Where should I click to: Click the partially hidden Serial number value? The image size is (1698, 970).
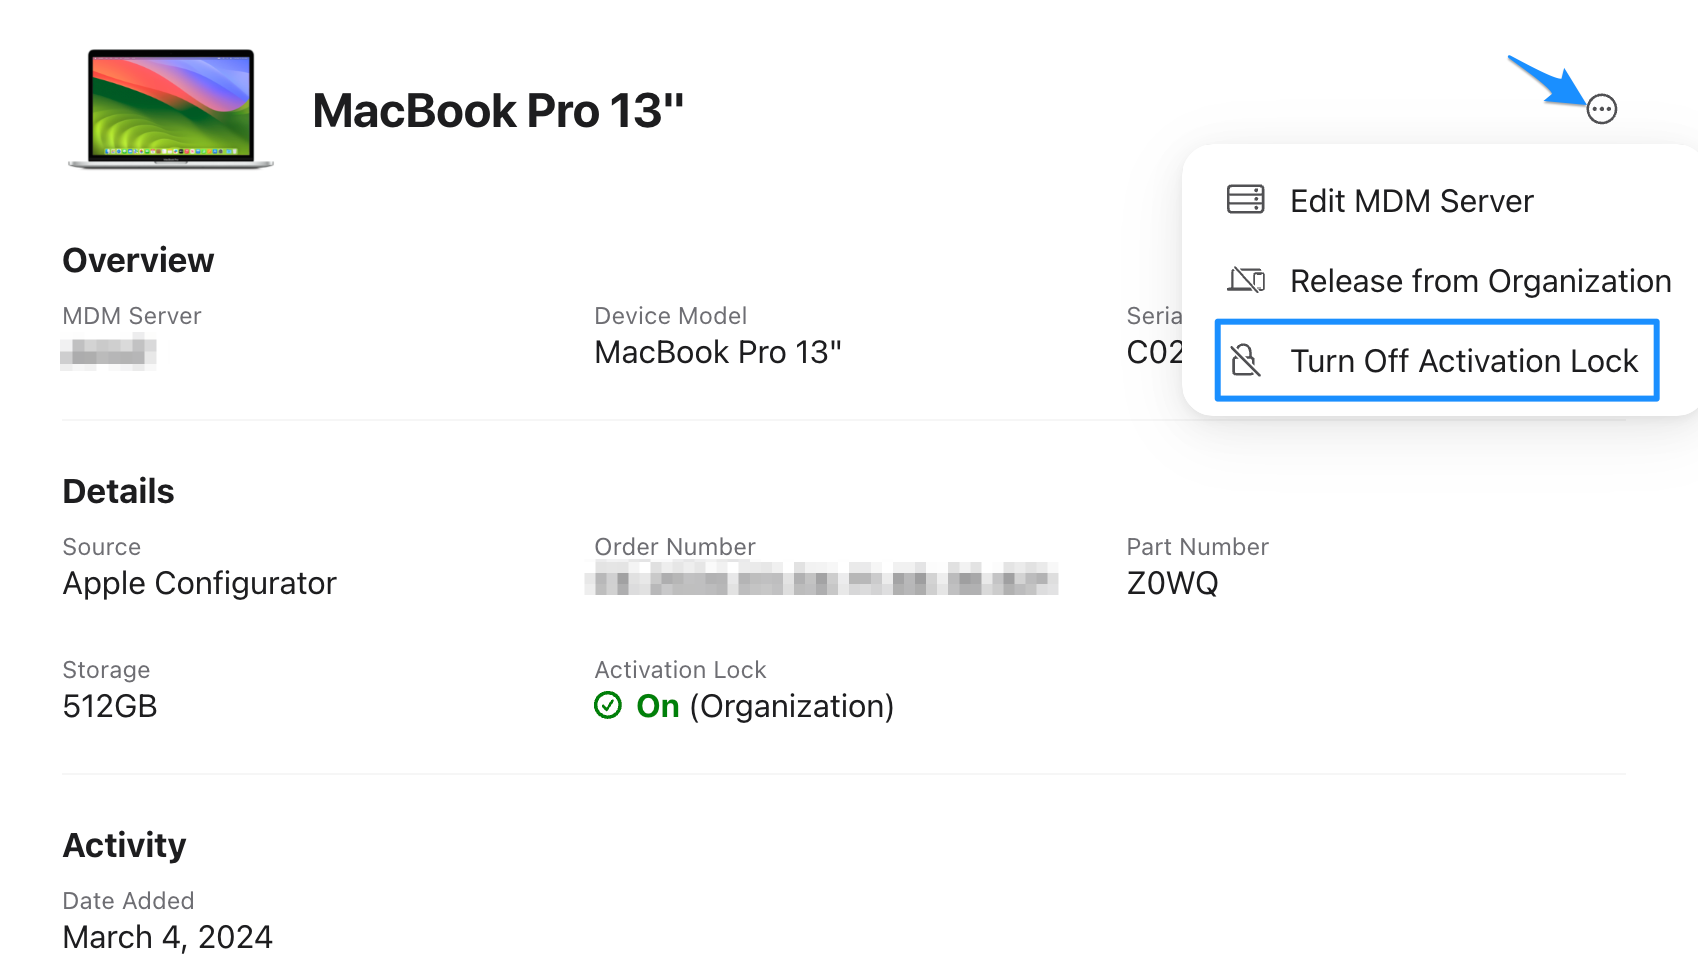pos(1154,352)
